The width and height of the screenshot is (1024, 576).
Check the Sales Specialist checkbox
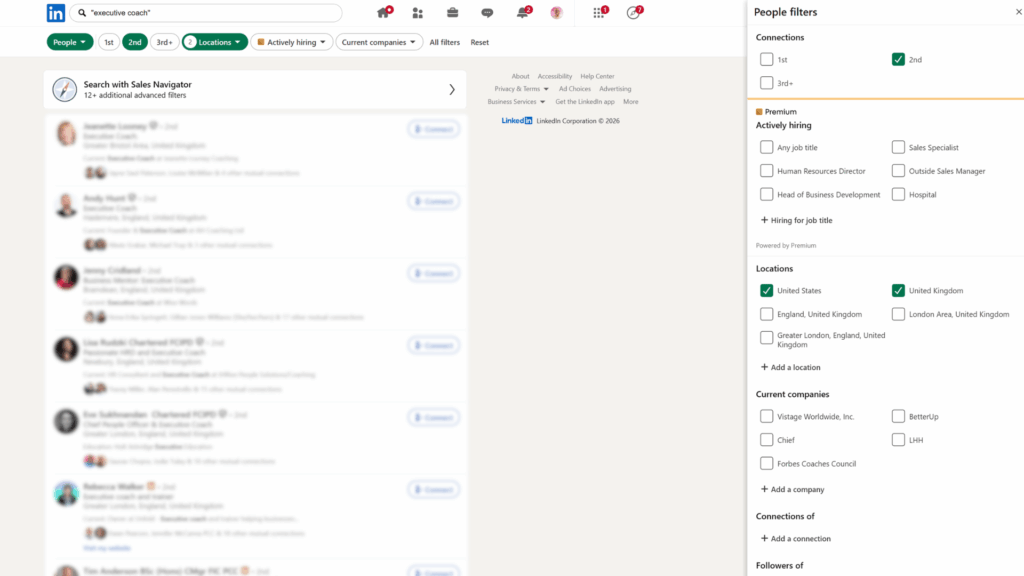899,148
